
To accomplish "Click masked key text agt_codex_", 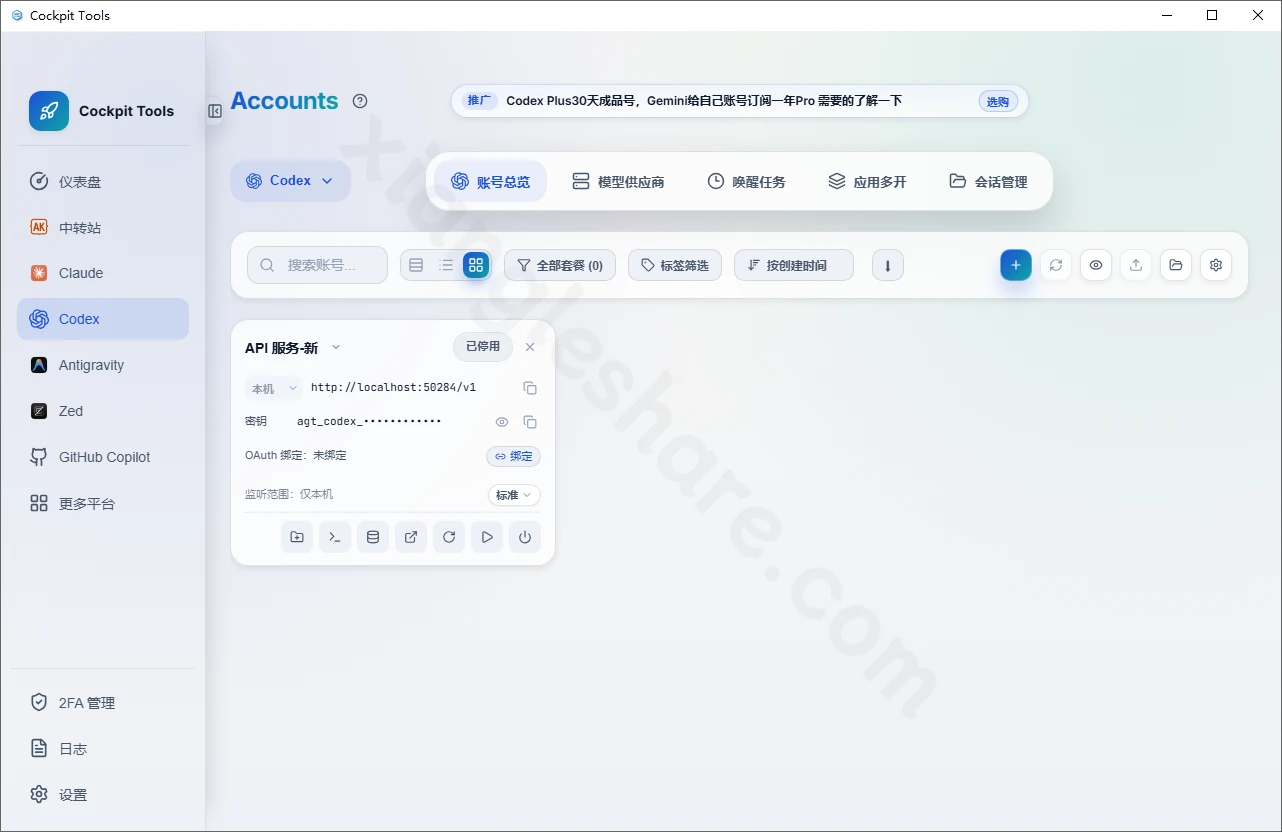I will (369, 422).
